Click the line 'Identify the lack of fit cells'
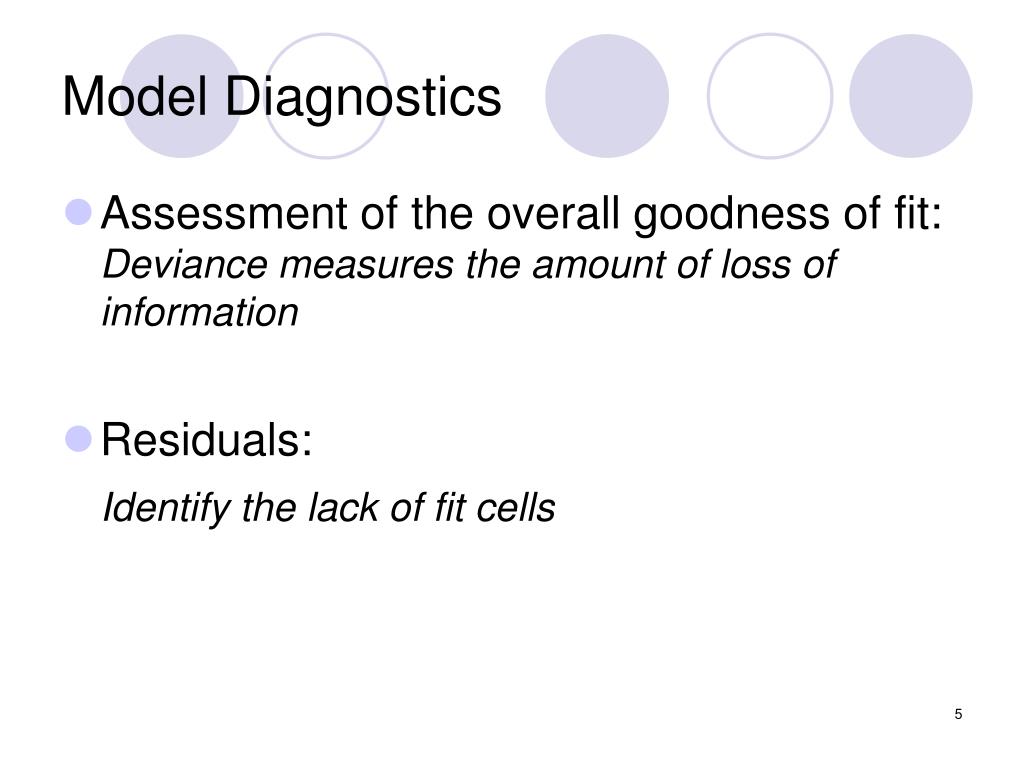Screen dimensions: 1024x768 click(329, 508)
